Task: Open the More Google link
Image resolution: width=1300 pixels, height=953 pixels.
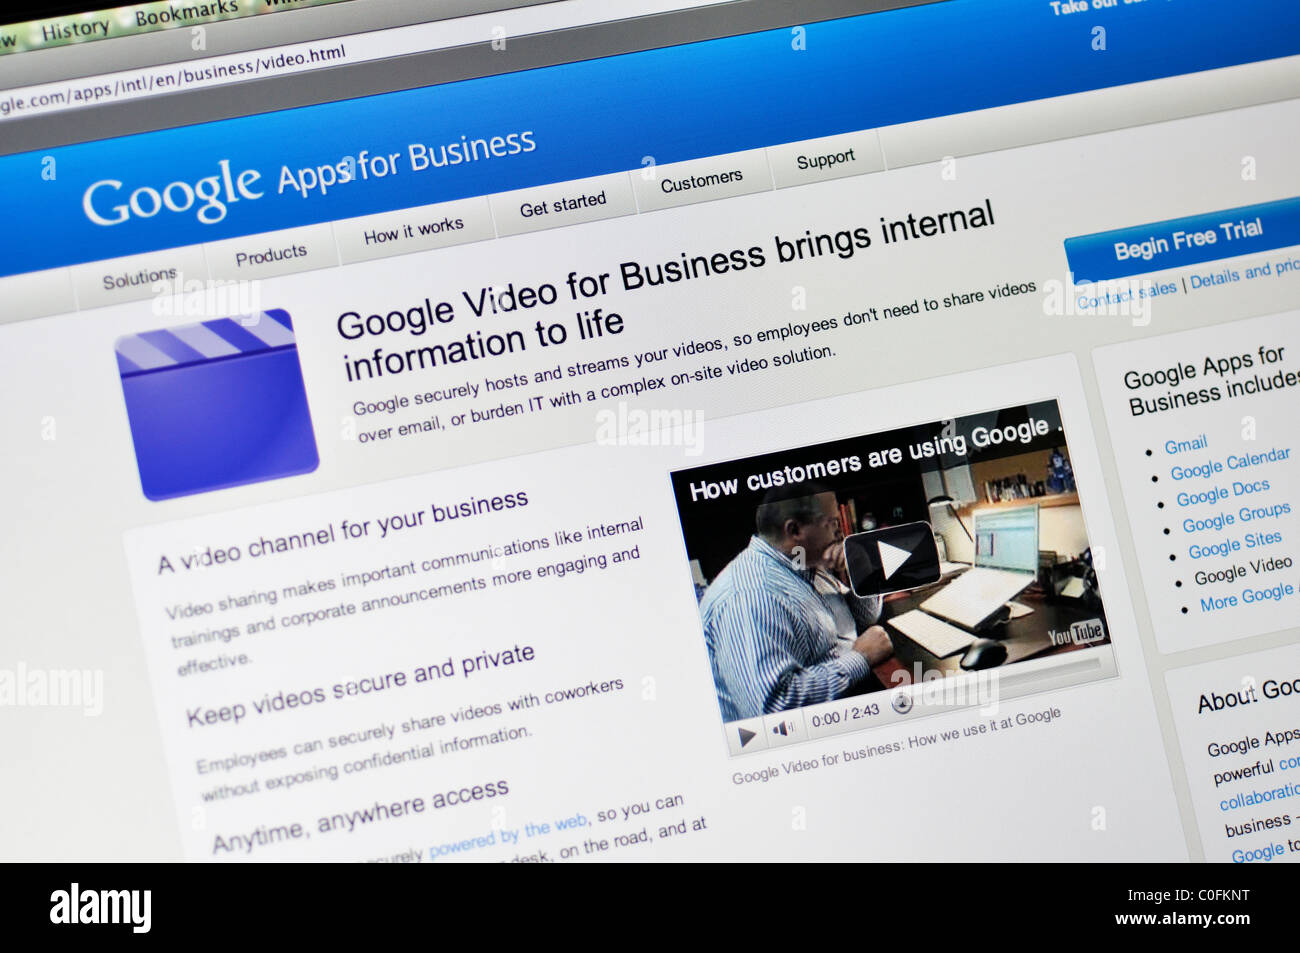Action: point(1248,598)
